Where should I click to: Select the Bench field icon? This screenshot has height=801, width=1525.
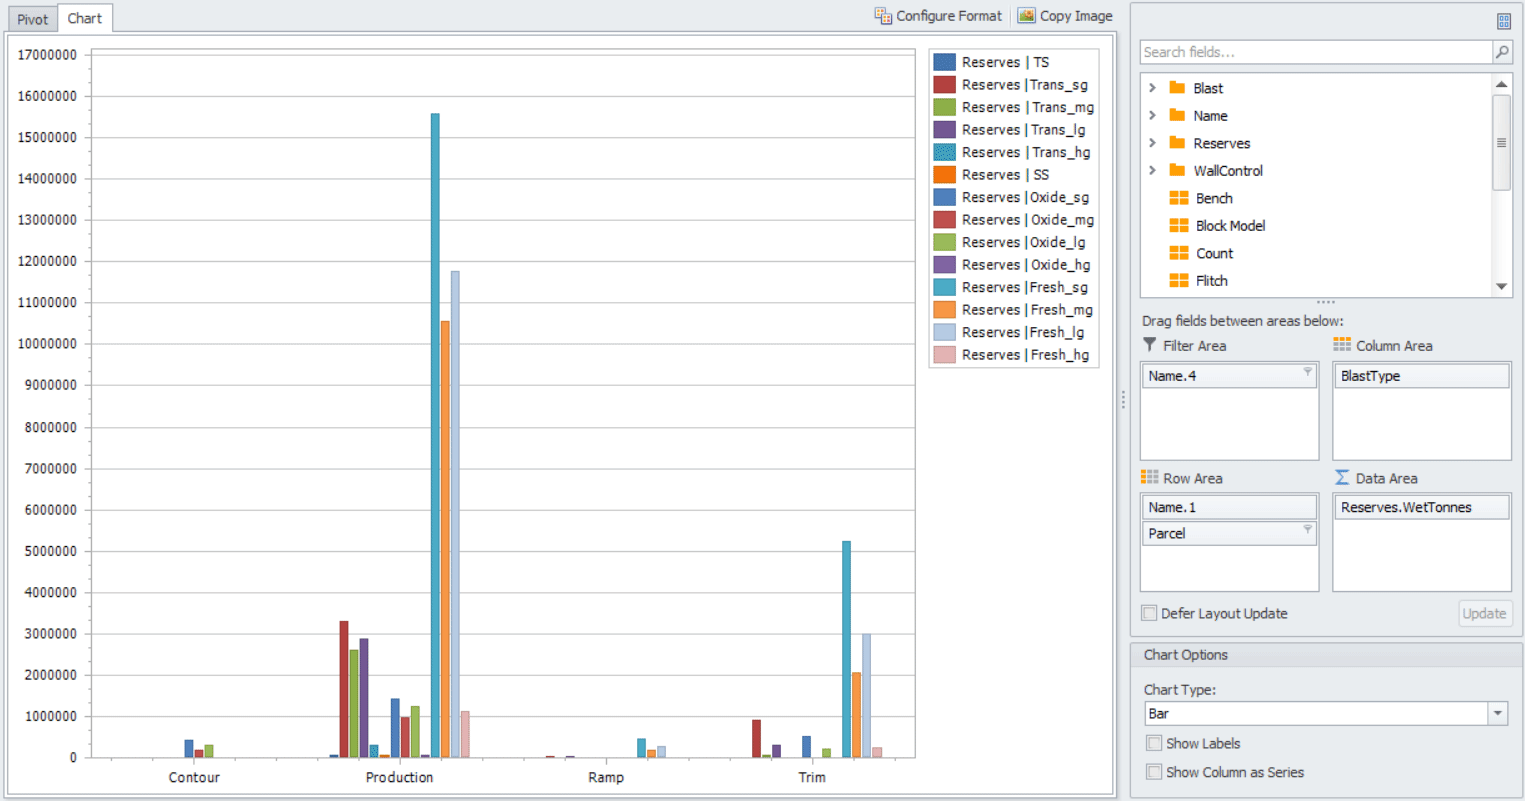[x=1179, y=198]
